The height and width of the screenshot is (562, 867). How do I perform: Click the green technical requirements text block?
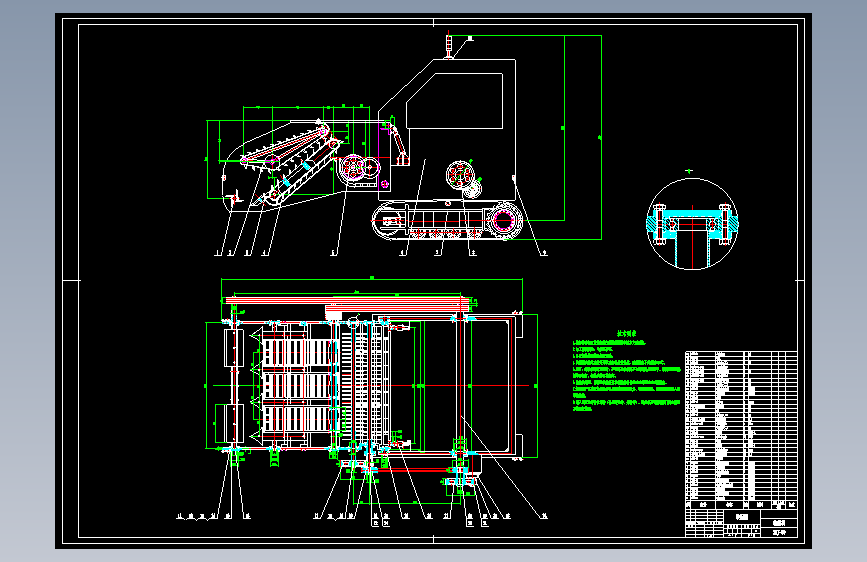627,371
